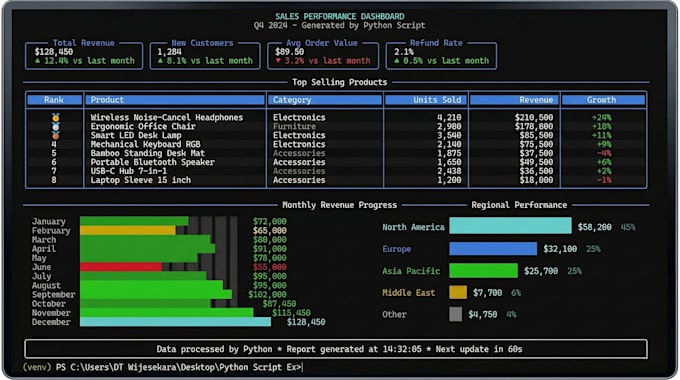
Task: Click the bronze medal rank icon
Action: click(x=56, y=135)
